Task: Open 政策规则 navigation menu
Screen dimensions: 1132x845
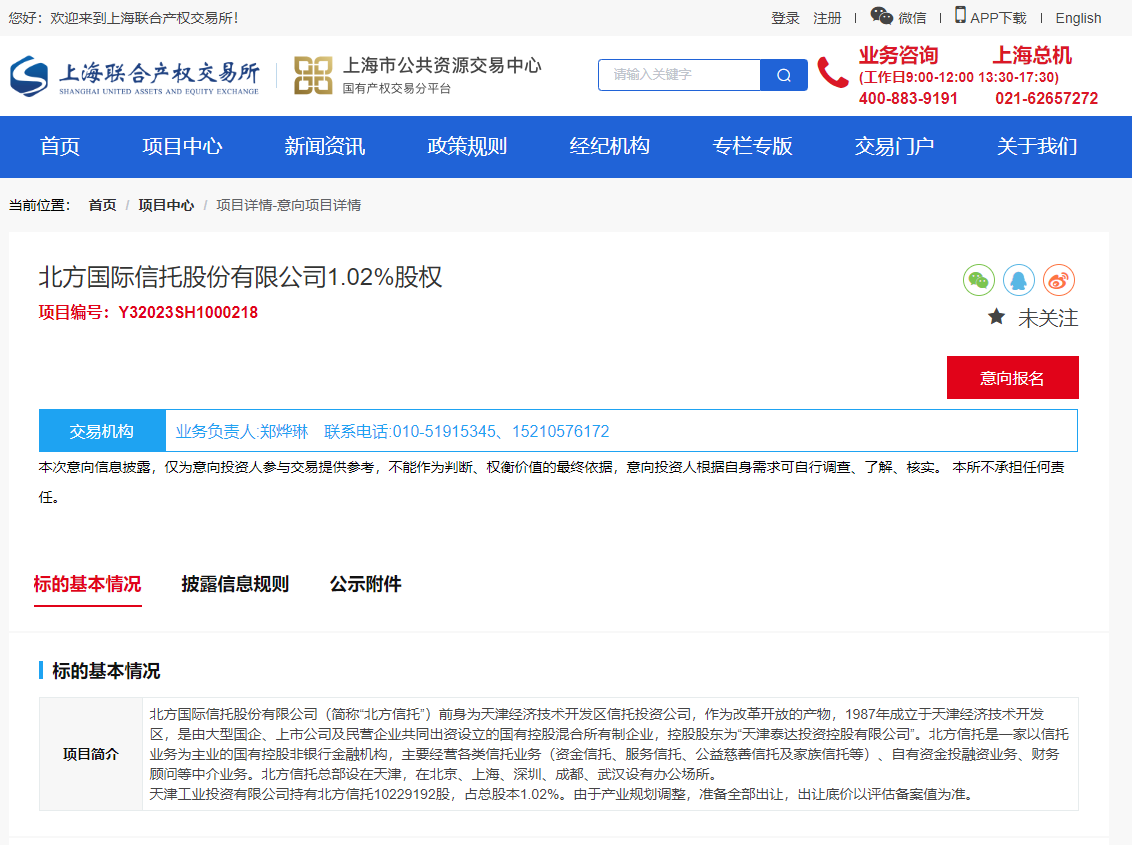Action: click(467, 147)
